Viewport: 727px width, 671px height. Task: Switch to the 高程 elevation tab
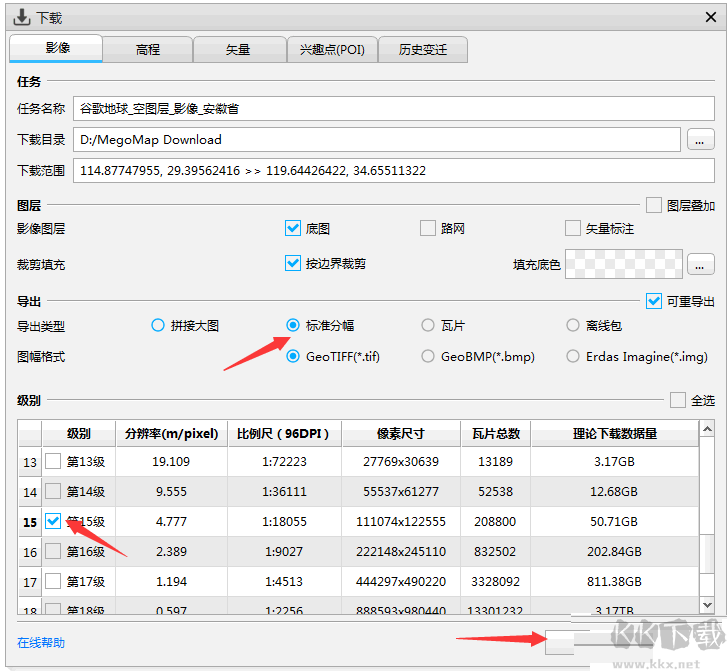pos(148,49)
